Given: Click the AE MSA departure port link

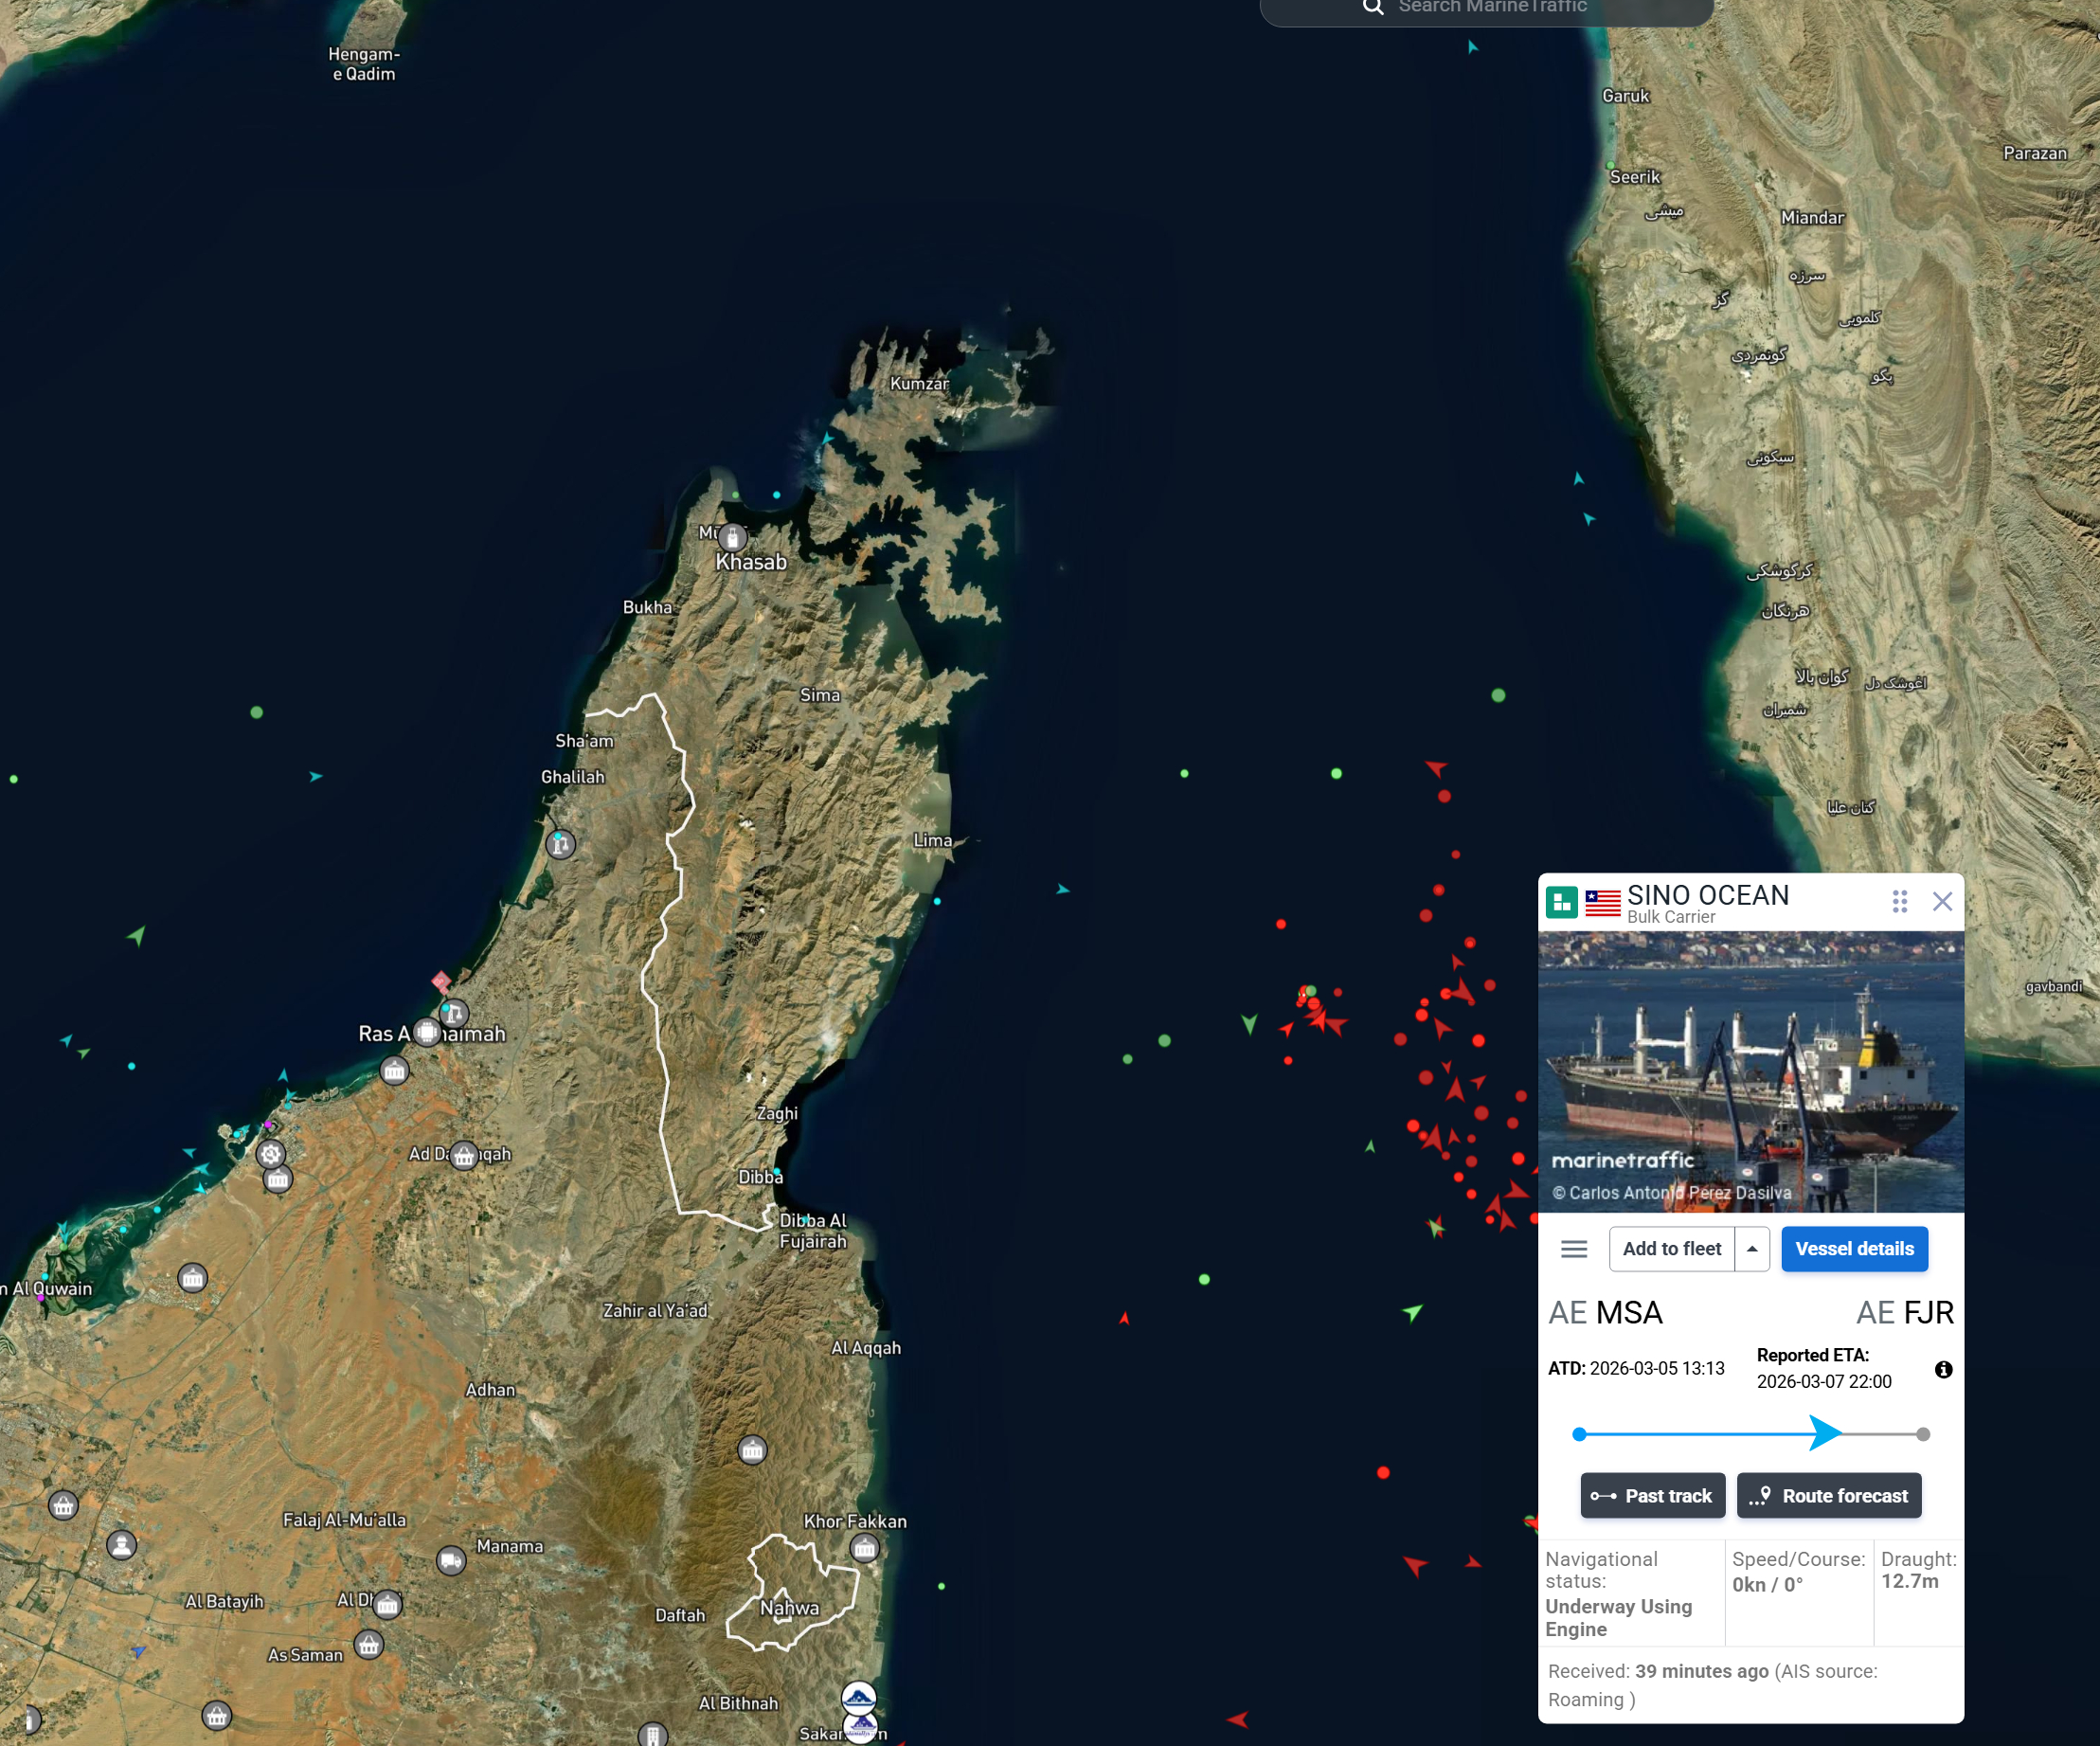Looking at the screenshot, I should 1605,1312.
